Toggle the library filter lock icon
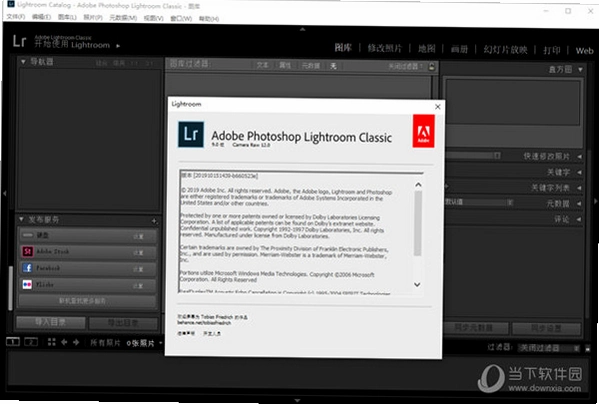Screen dimensions: 599x404 pos(432,66)
